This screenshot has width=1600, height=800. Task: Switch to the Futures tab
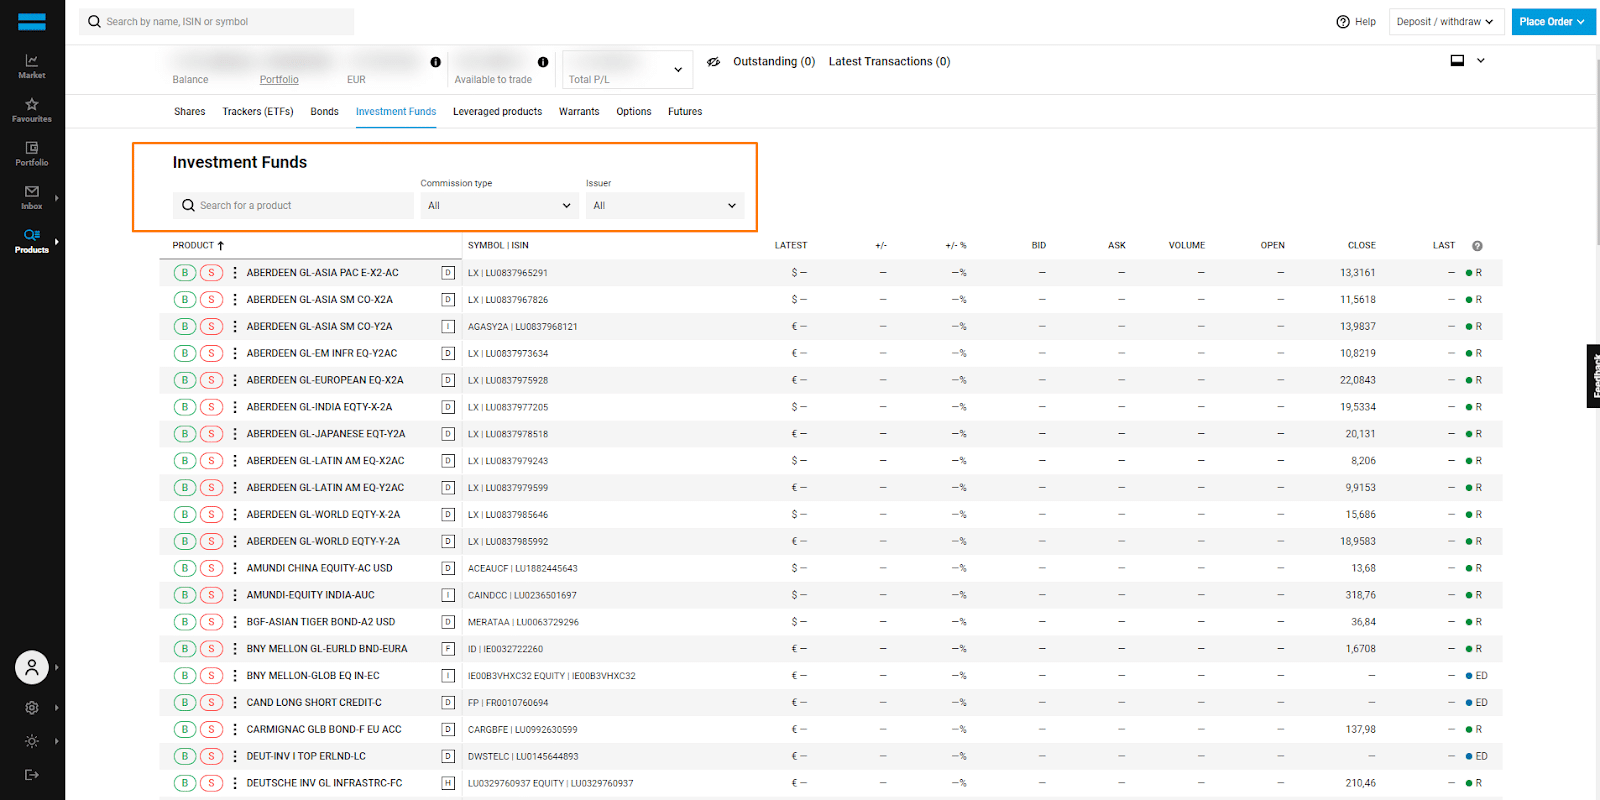pos(685,112)
